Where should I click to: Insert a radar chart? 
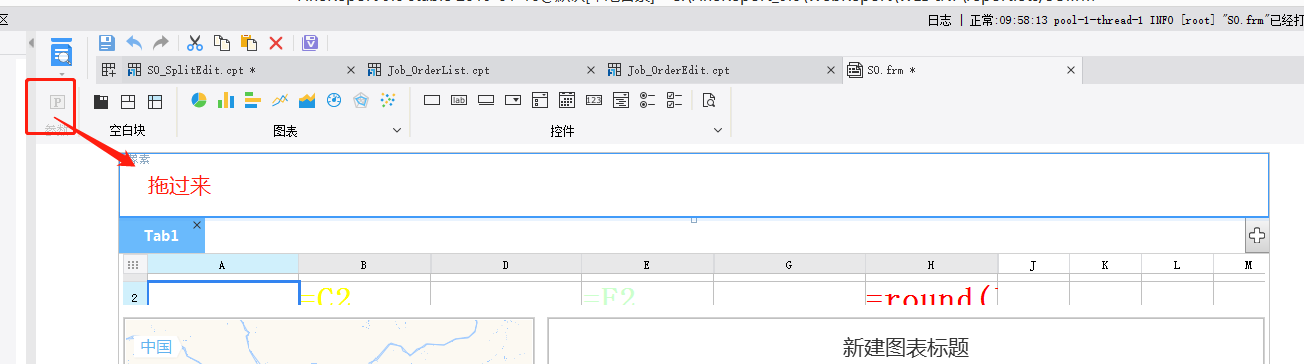click(361, 100)
